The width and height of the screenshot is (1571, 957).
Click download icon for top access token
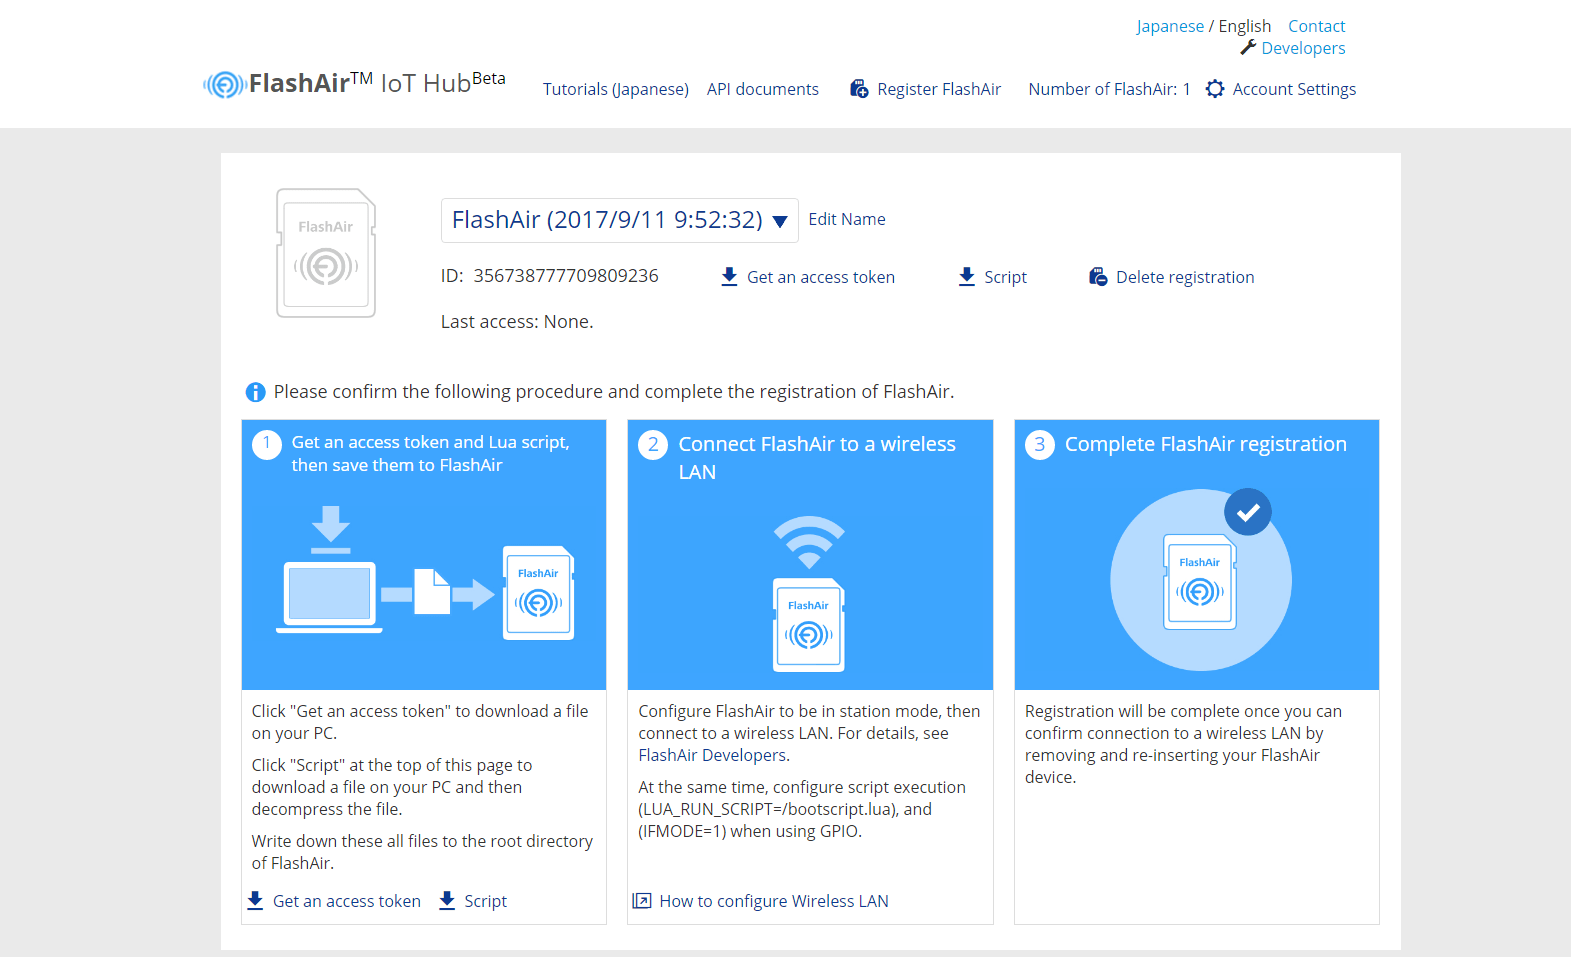(x=729, y=277)
